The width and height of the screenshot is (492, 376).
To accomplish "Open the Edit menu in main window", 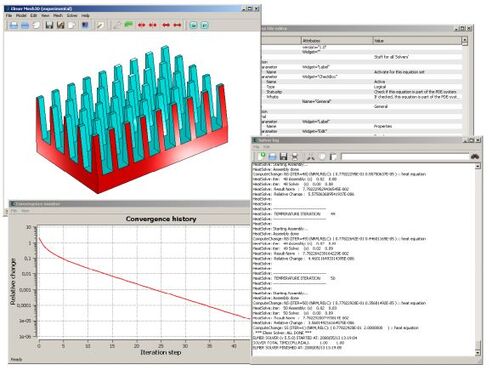I will [x=34, y=16].
